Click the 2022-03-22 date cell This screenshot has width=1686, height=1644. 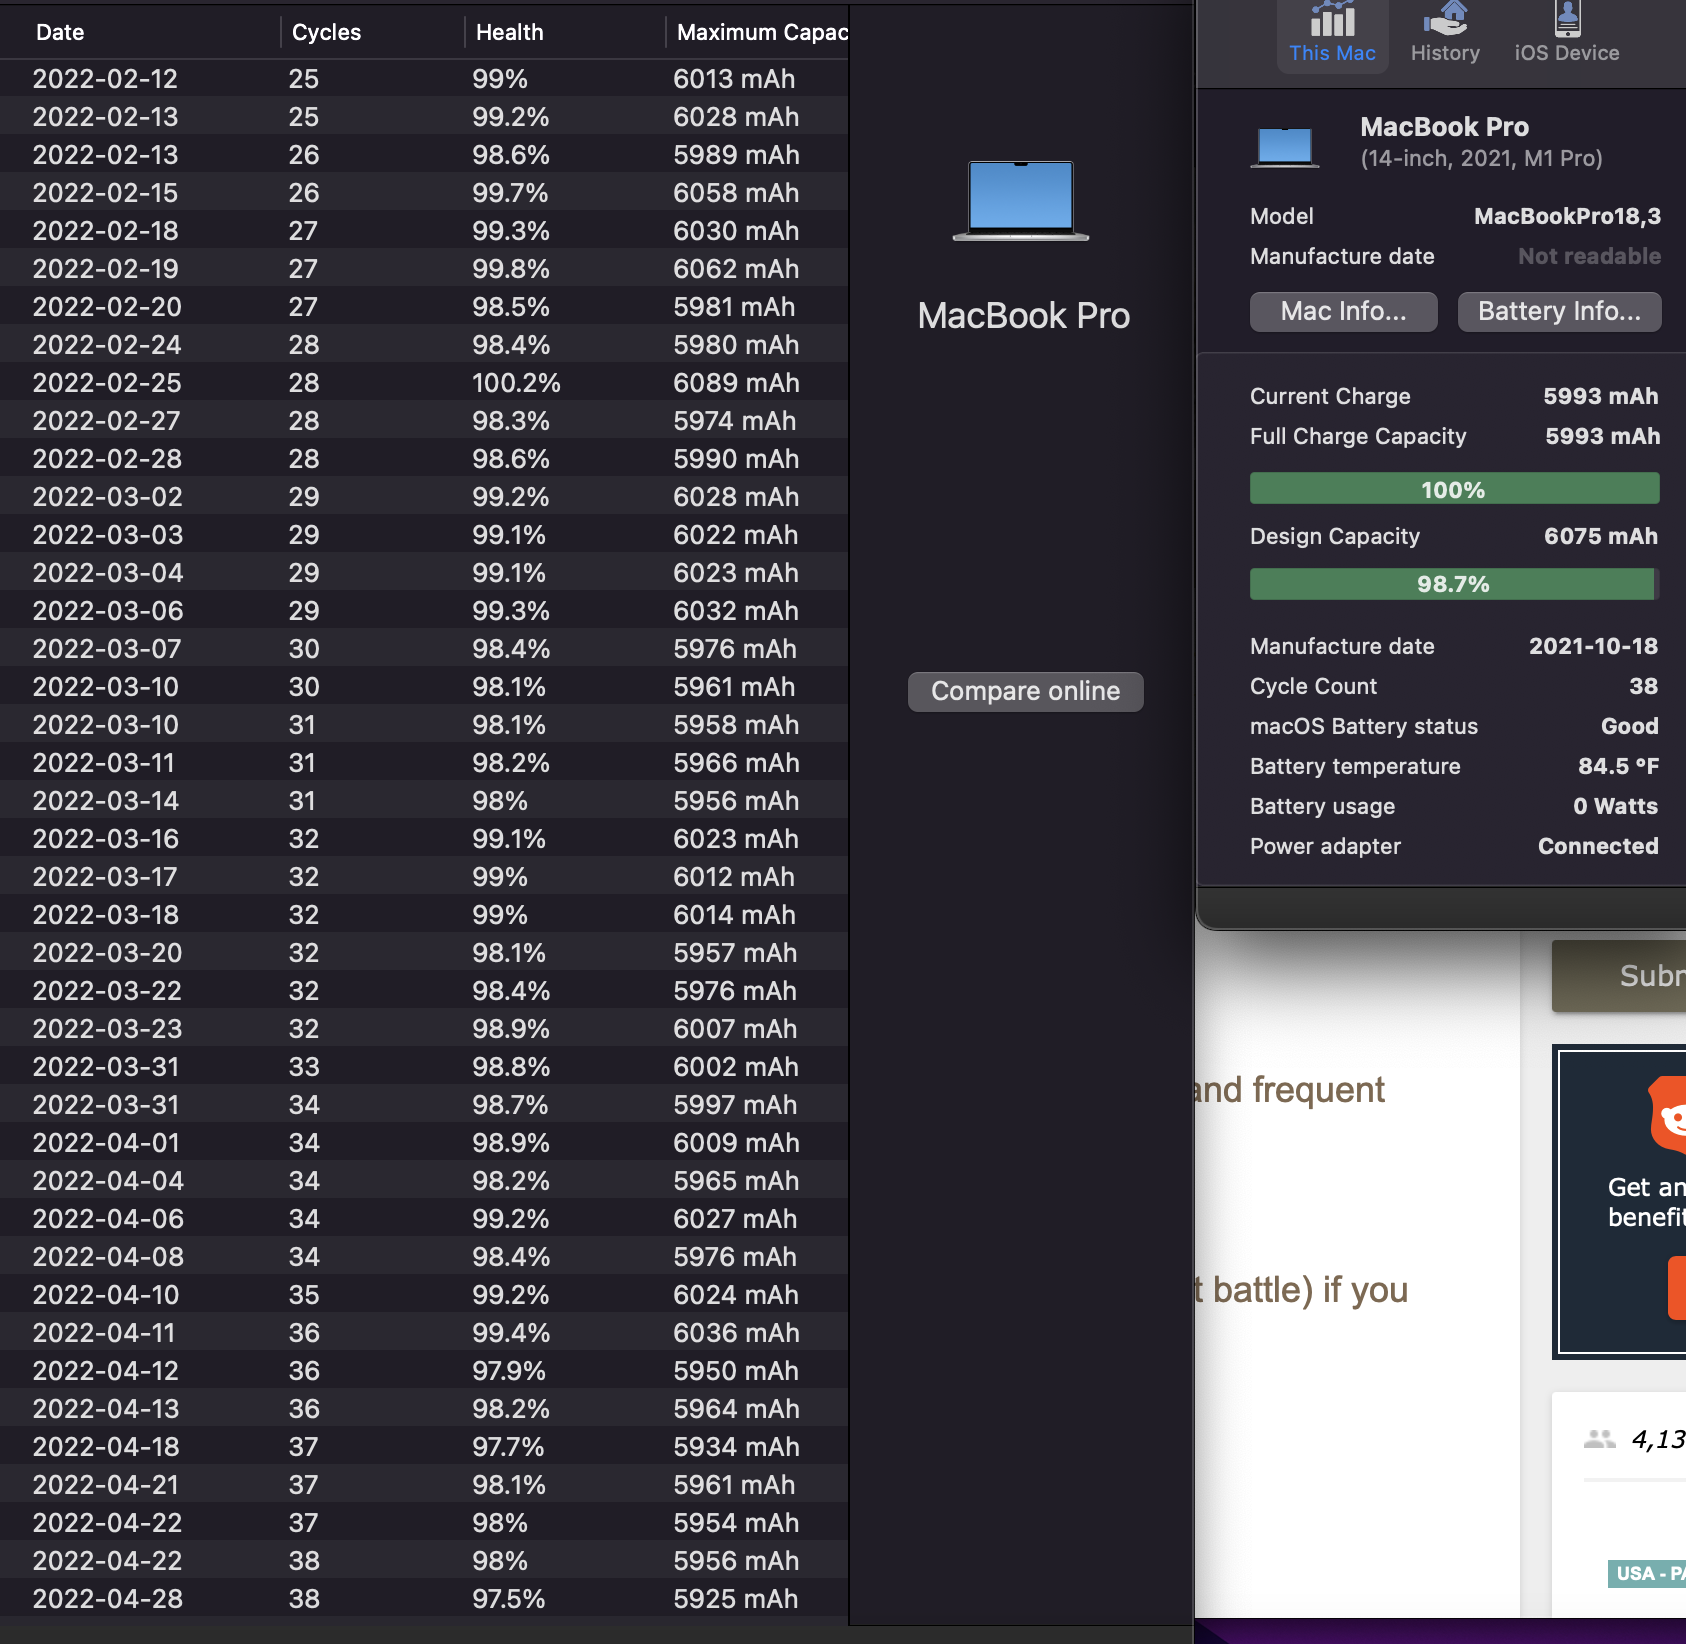coord(107,991)
